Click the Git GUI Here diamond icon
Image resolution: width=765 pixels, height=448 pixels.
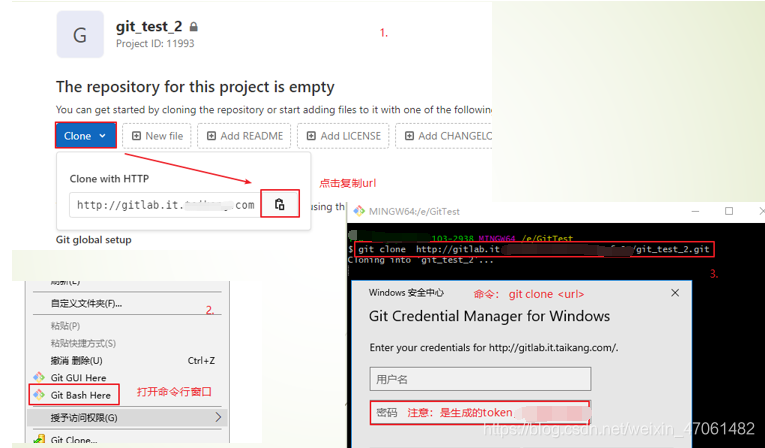(x=39, y=377)
